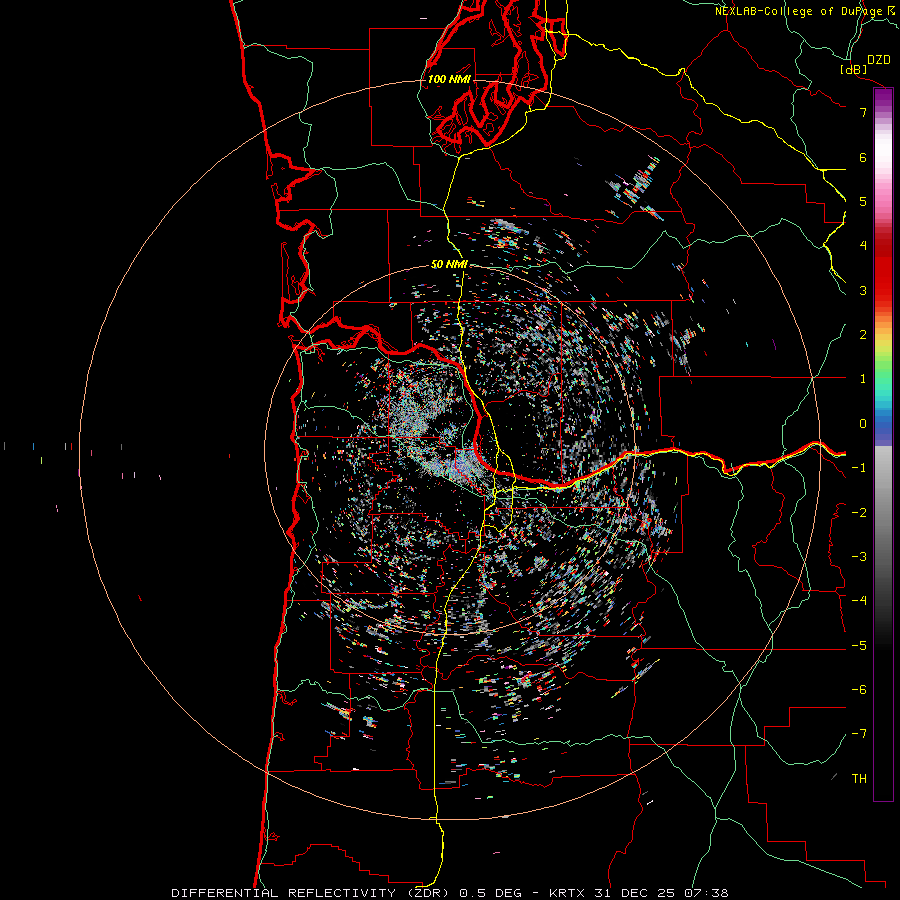Click the 'TH' label on the color scale

pos(859,778)
